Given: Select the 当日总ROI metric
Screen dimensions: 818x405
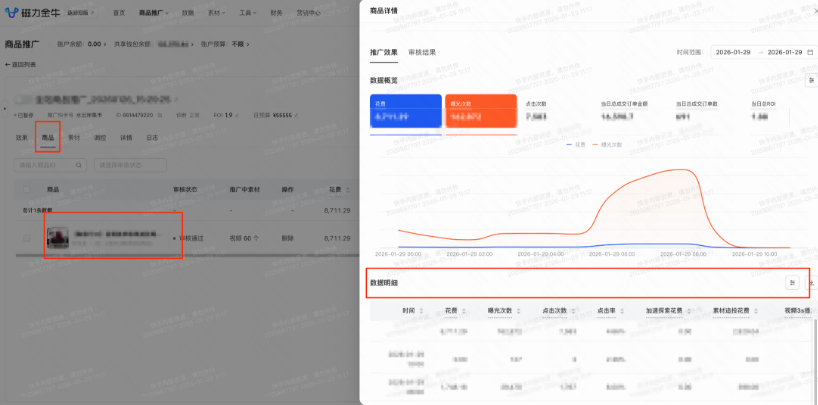Looking at the screenshot, I should (767, 111).
